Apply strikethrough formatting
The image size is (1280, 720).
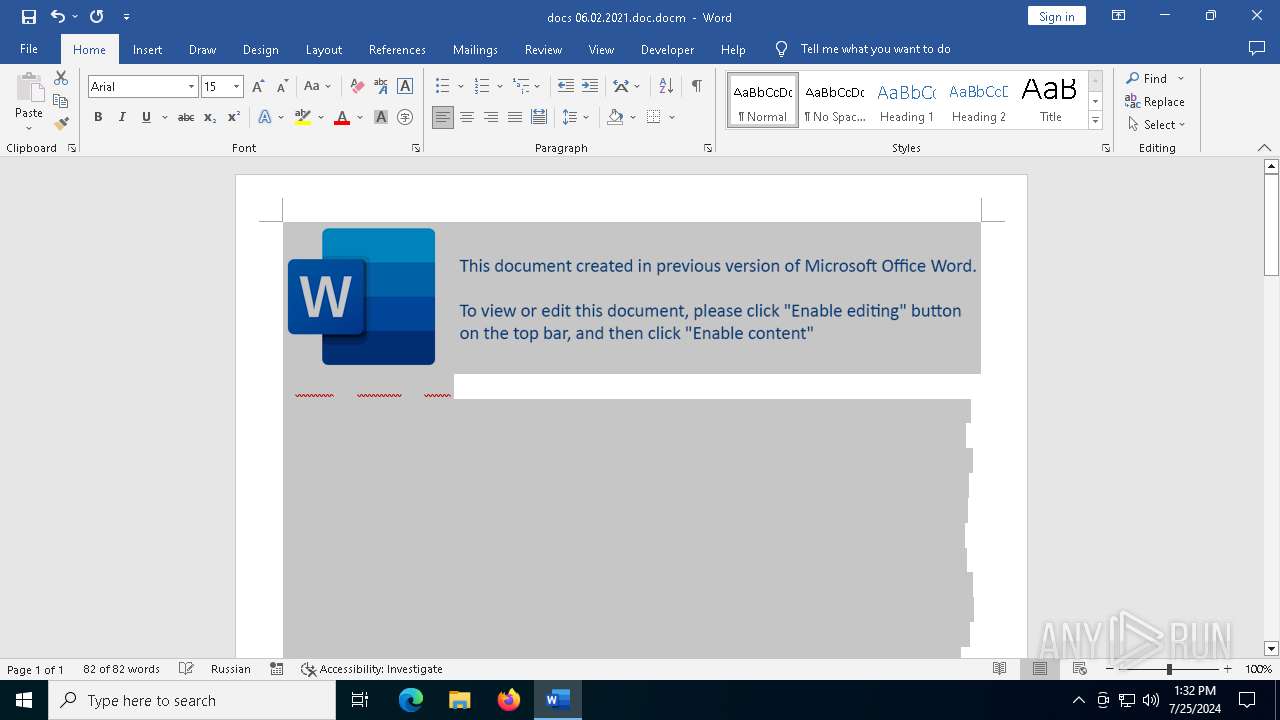click(186, 118)
